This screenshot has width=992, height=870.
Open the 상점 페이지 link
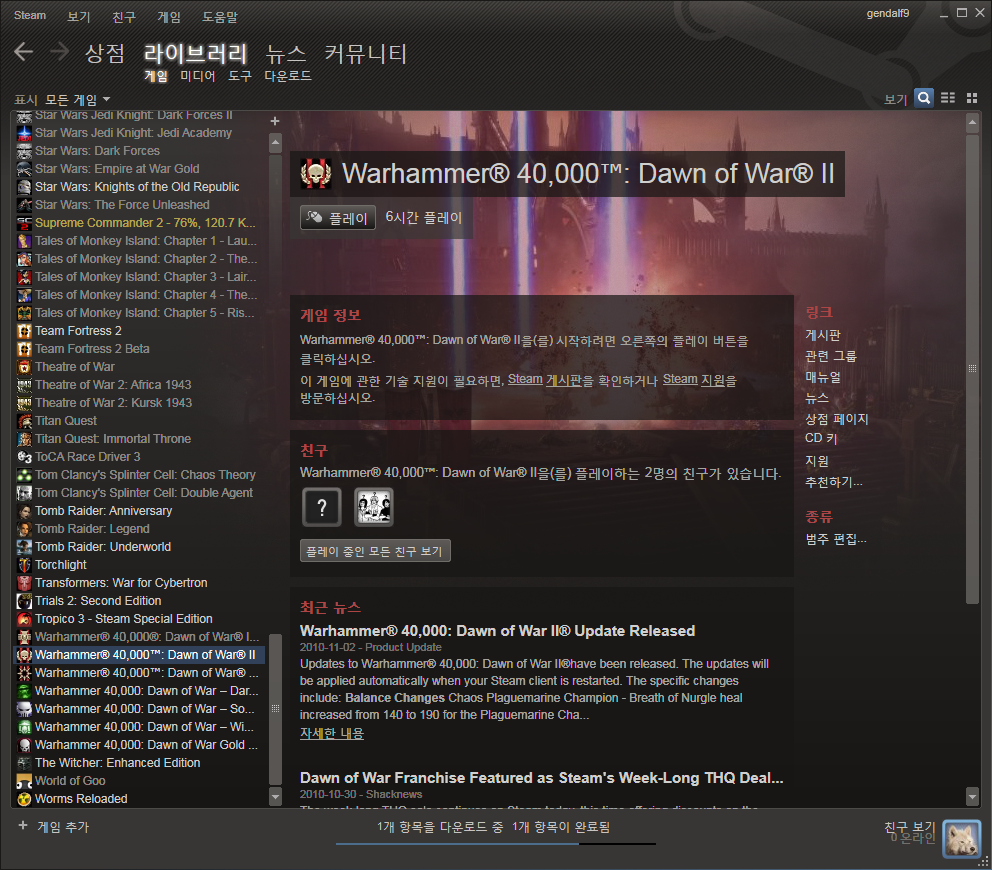[x=836, y=419]
